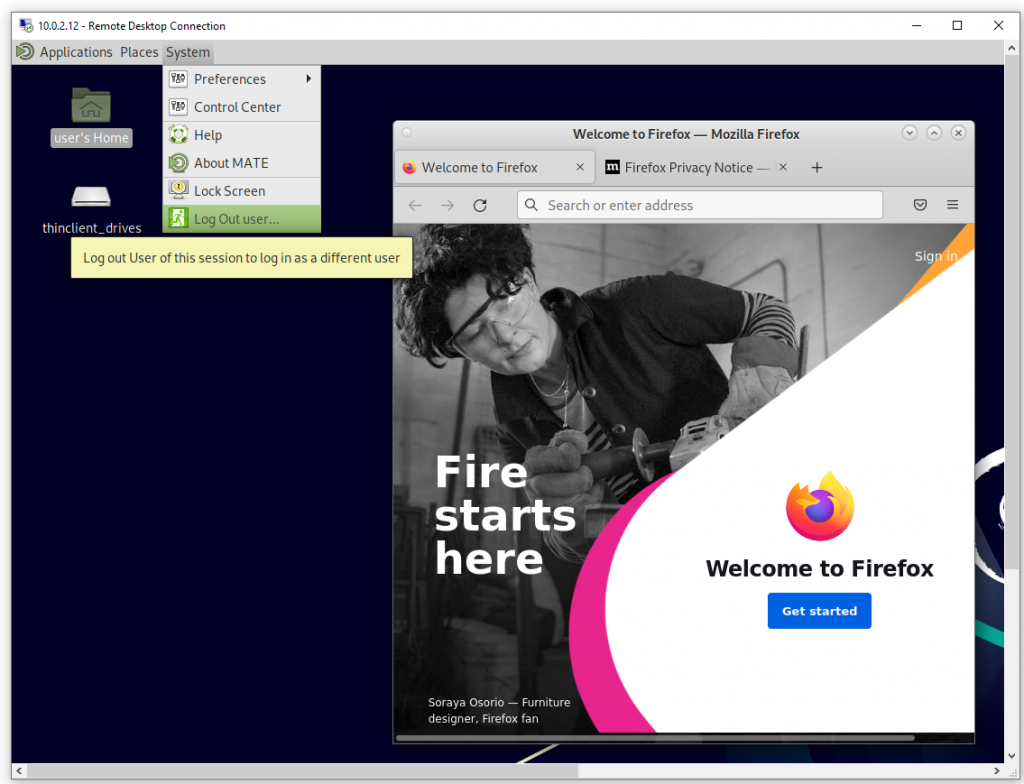Reload the current page
This screenshot has height=784, width=1024.
(x=480, y=206)
